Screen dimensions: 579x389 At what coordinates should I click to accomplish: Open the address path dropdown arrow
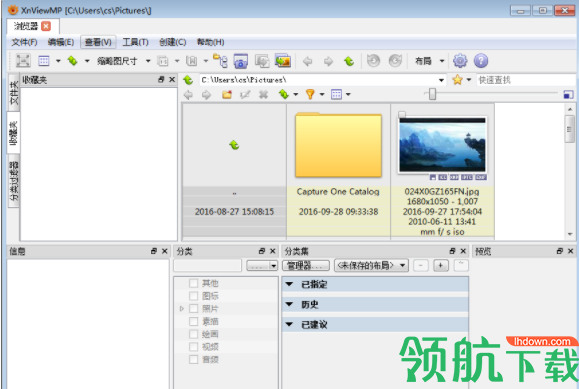coord(441,80)
